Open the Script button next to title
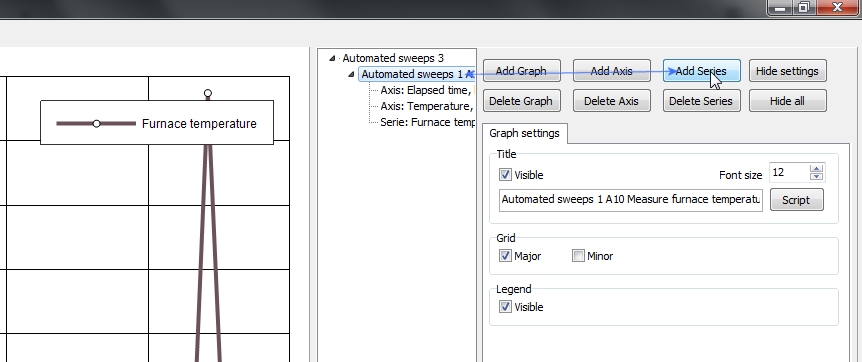862x362 pixels. (x=797, y=200)
